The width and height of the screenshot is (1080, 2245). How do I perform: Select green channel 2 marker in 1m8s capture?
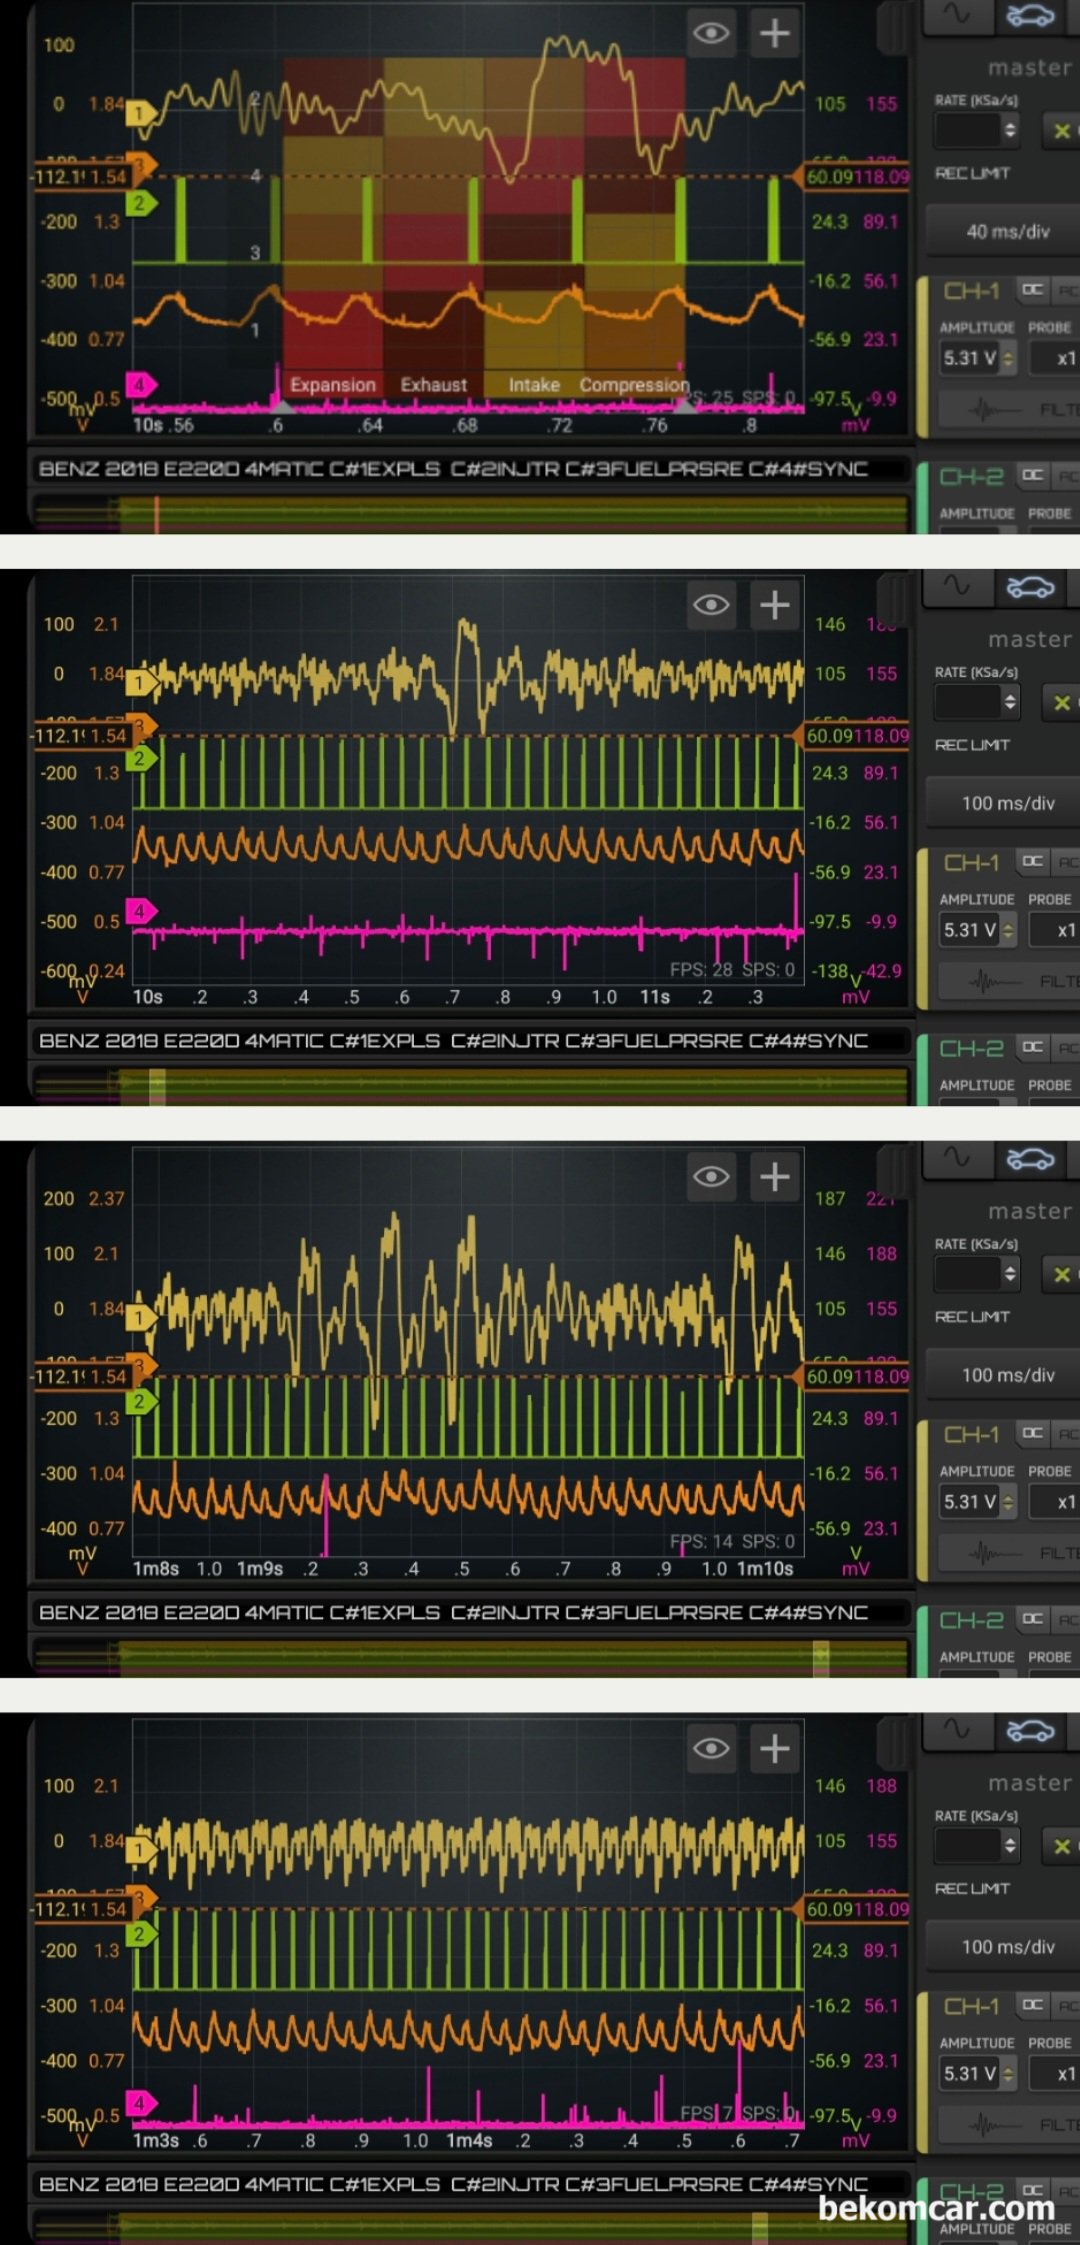point(140,1402)
